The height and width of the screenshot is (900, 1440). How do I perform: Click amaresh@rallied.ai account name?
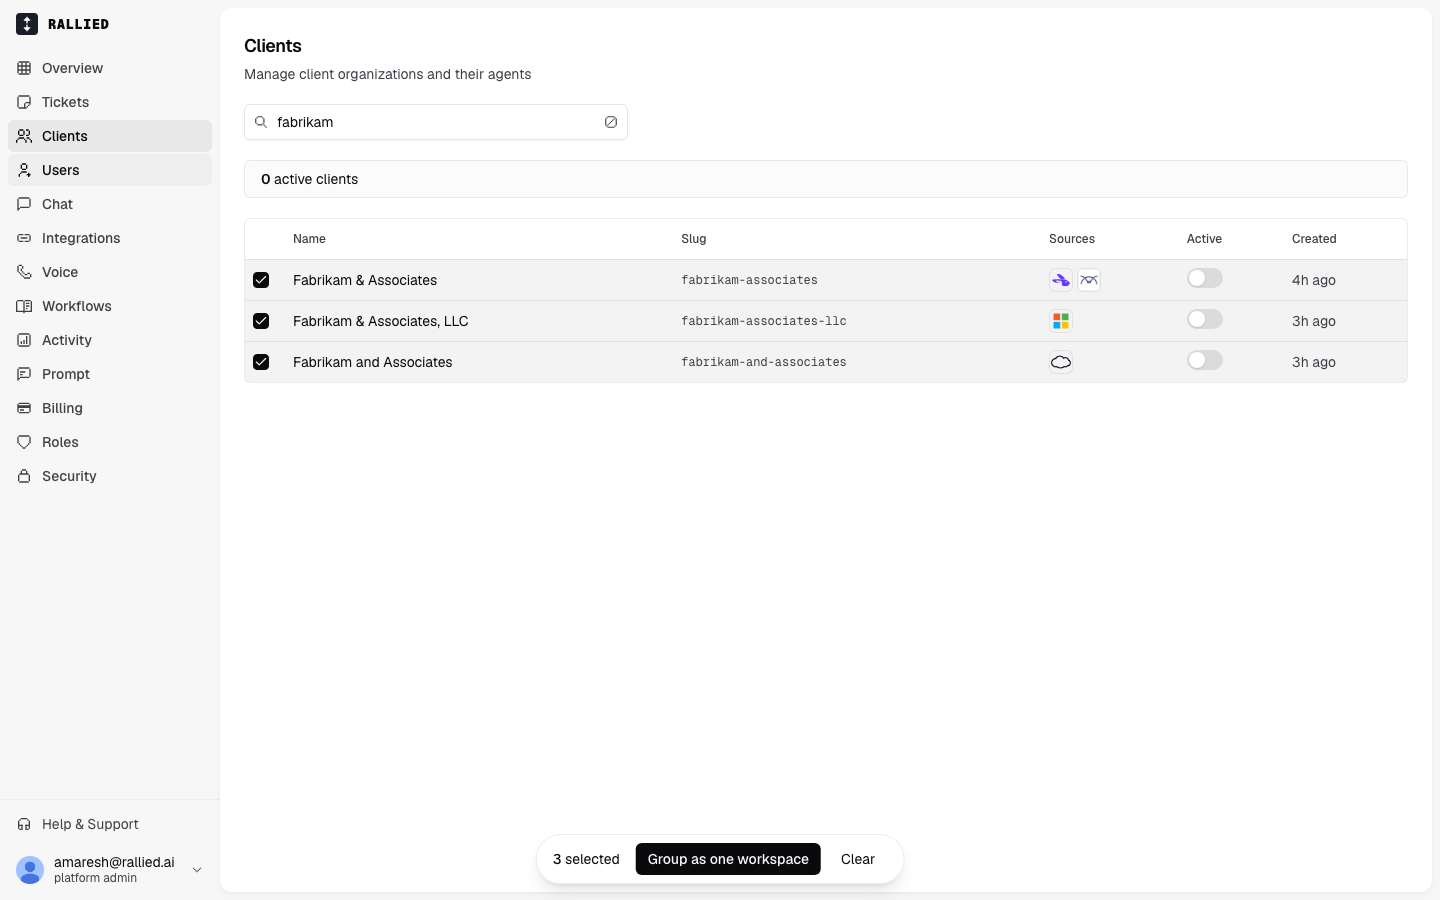point(114,862)
